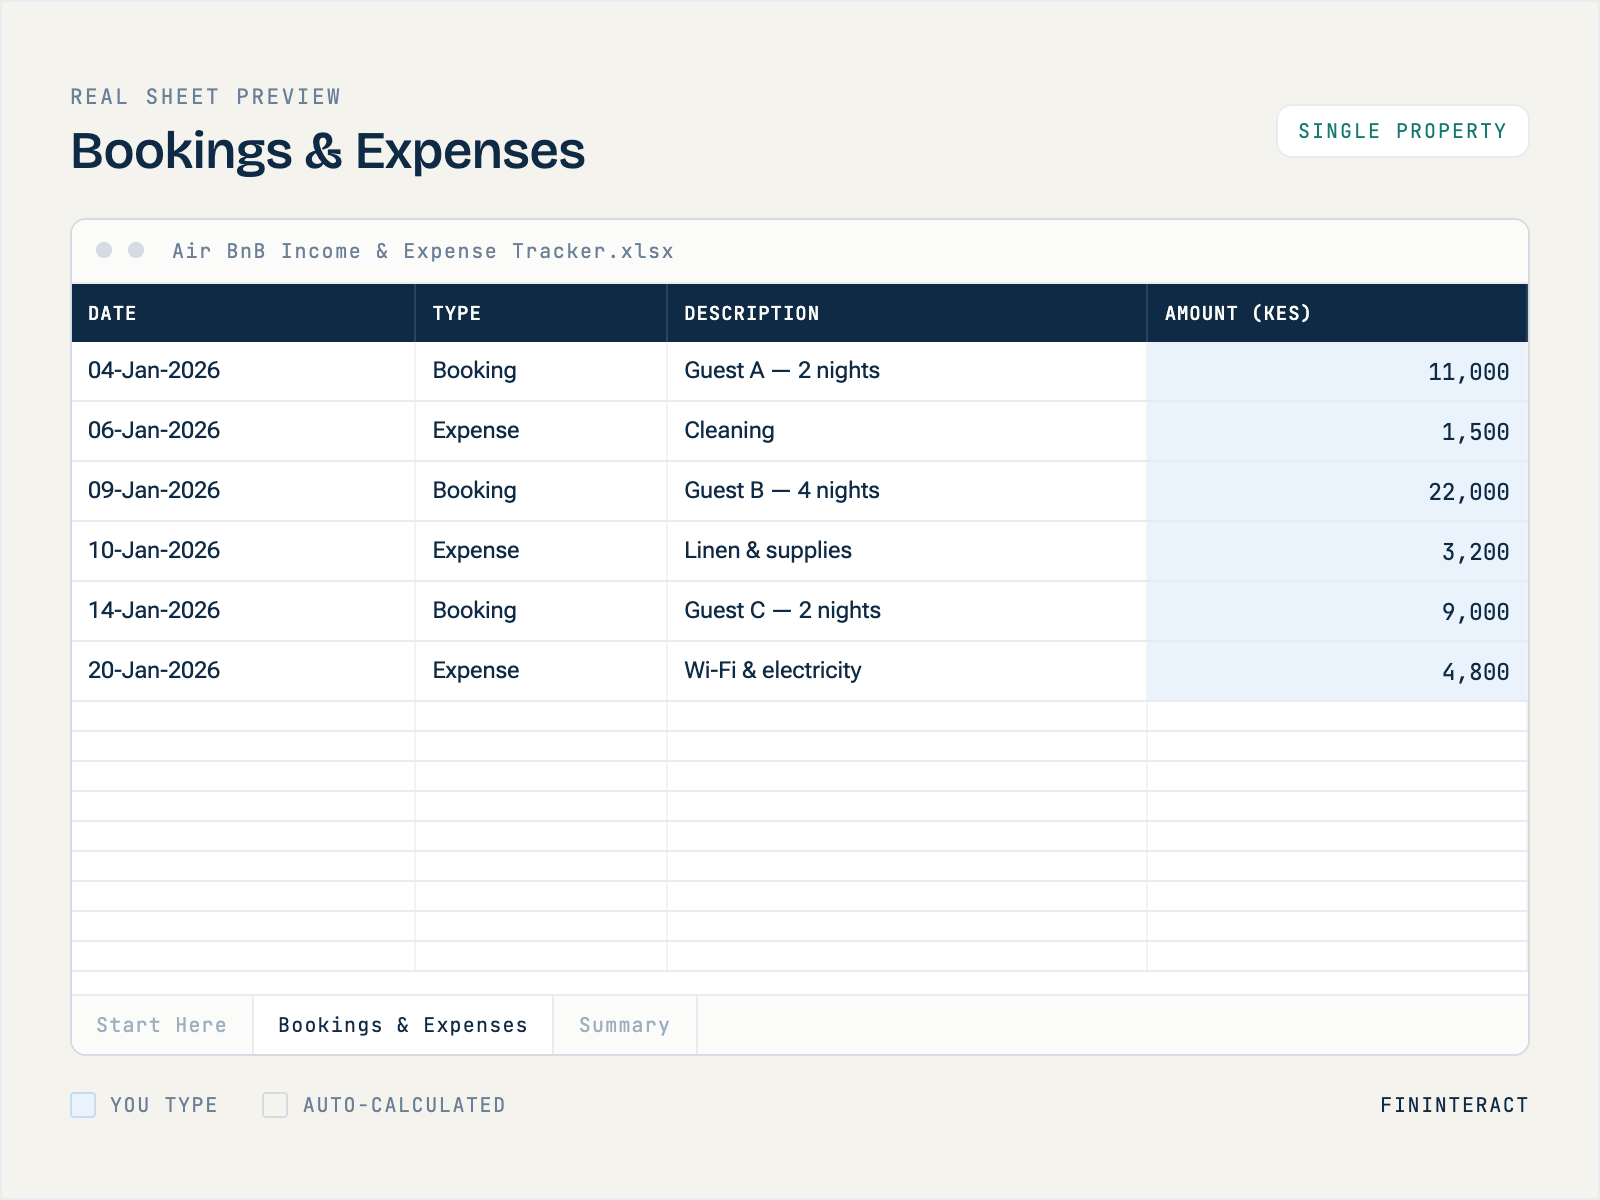Click the Wi-Fi & electricity cell
The height and width of the screenshot is (1200, 1600).
click(x=907, y=671)
